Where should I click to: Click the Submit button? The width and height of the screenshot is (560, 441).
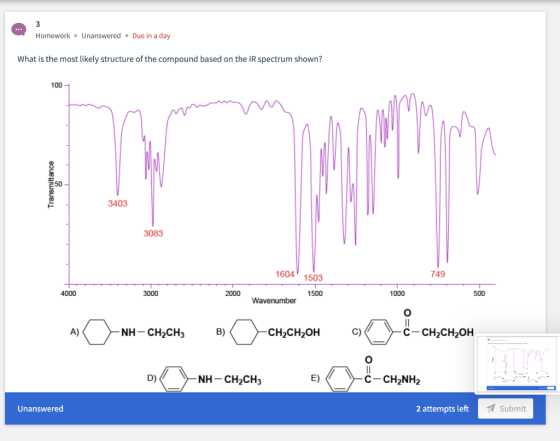point(505,409)
